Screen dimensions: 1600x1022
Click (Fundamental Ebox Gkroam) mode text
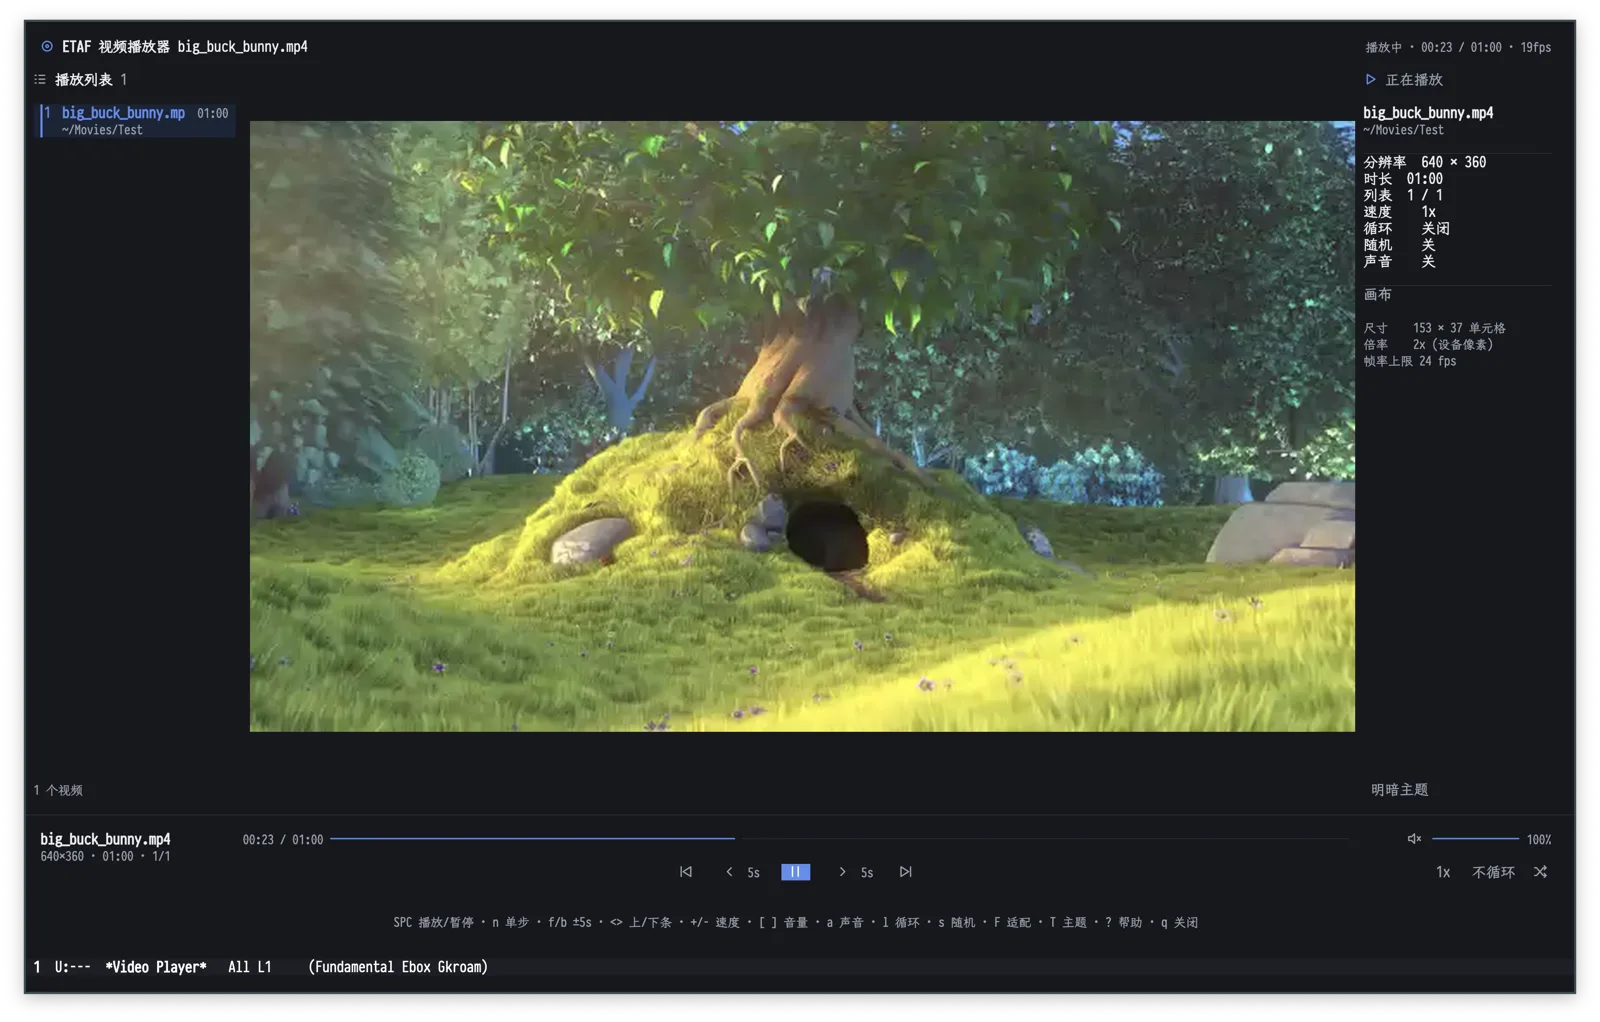(x=398, y=967)
